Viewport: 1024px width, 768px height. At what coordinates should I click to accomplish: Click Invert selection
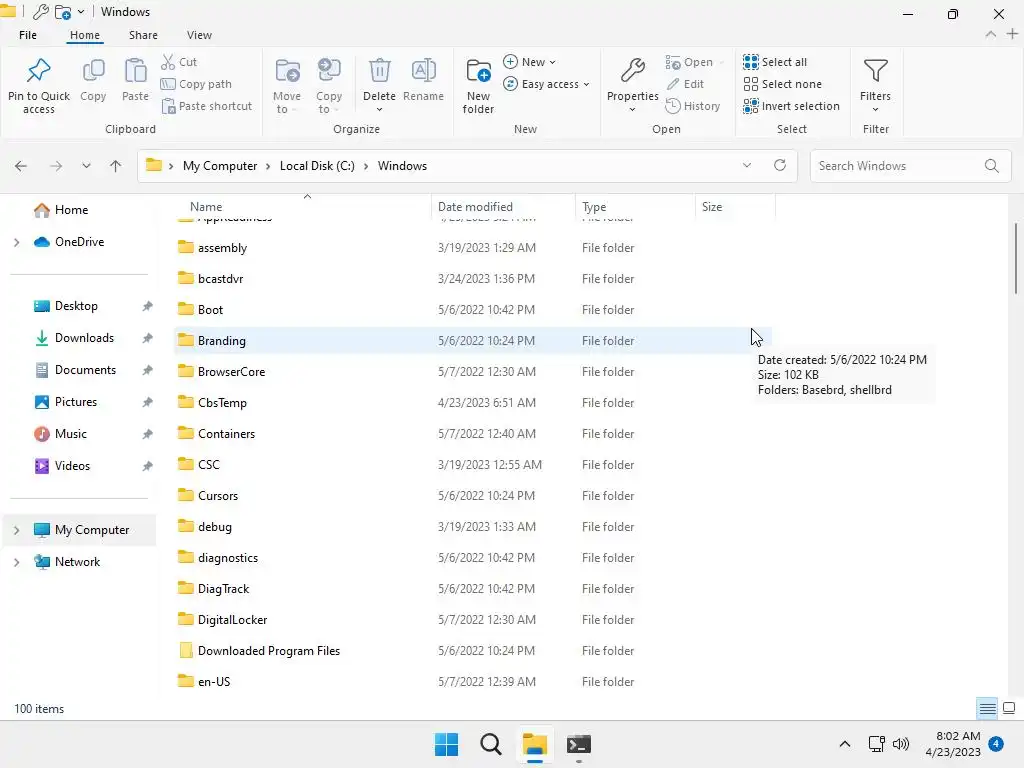[792, 106]
